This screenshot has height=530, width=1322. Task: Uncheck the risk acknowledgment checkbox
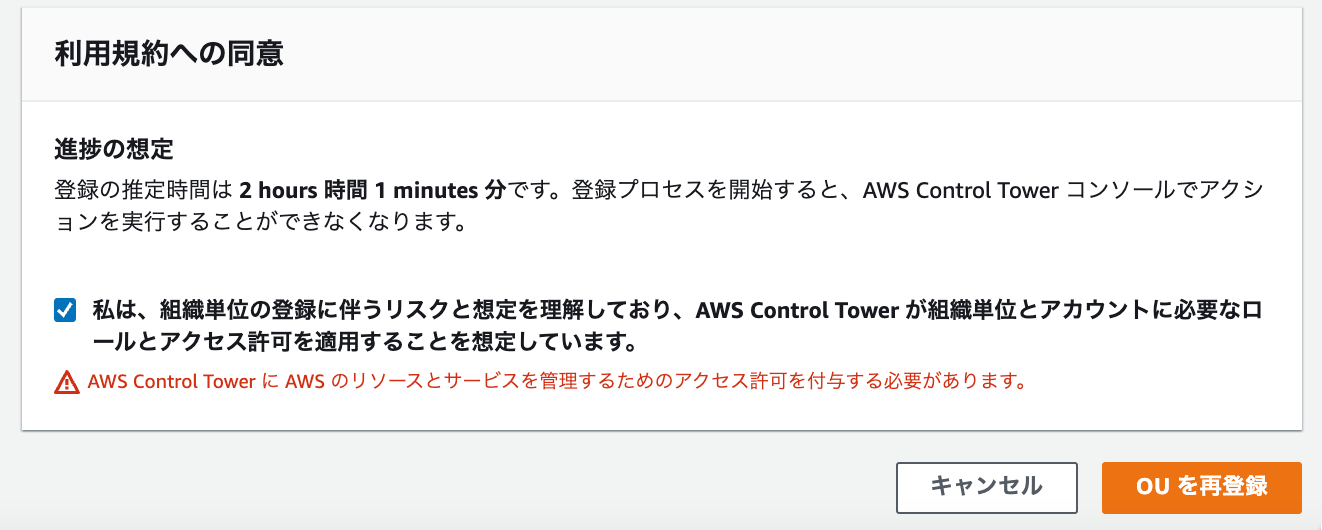point(65,310)
